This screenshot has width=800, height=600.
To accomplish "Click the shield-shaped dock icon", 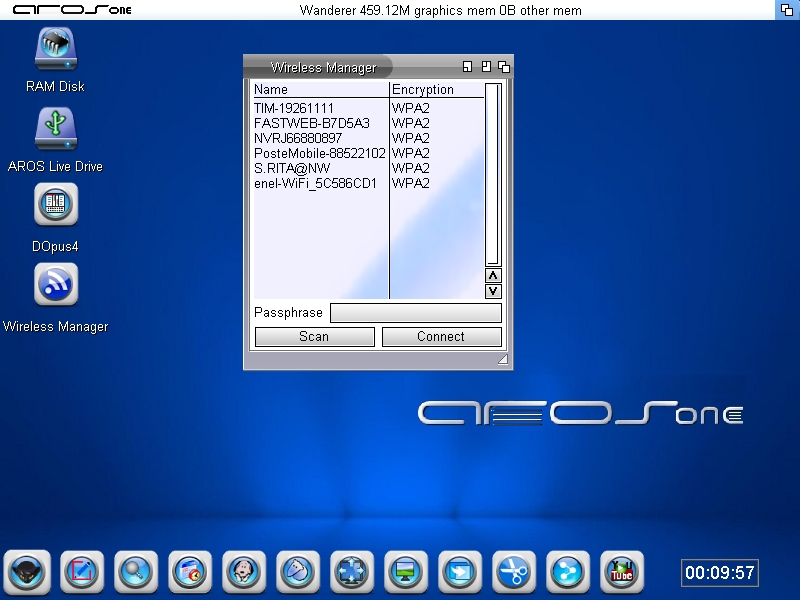I will [x=298, y=571].
